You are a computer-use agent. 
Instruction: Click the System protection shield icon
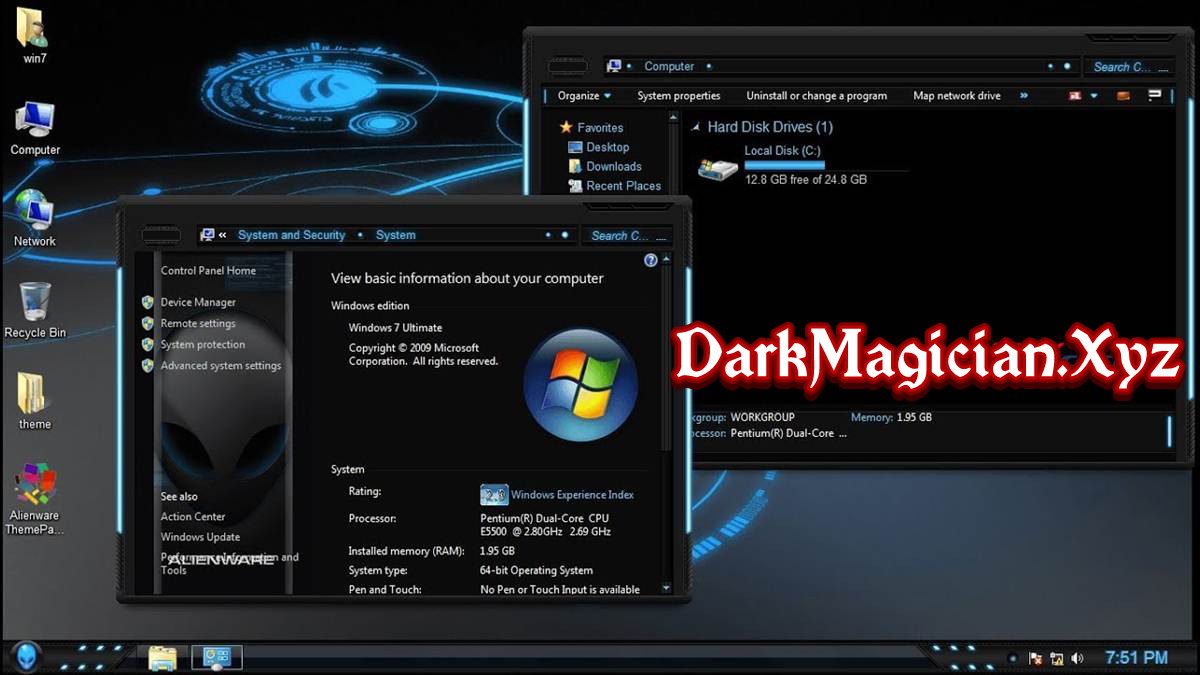[x=148, y=344]
